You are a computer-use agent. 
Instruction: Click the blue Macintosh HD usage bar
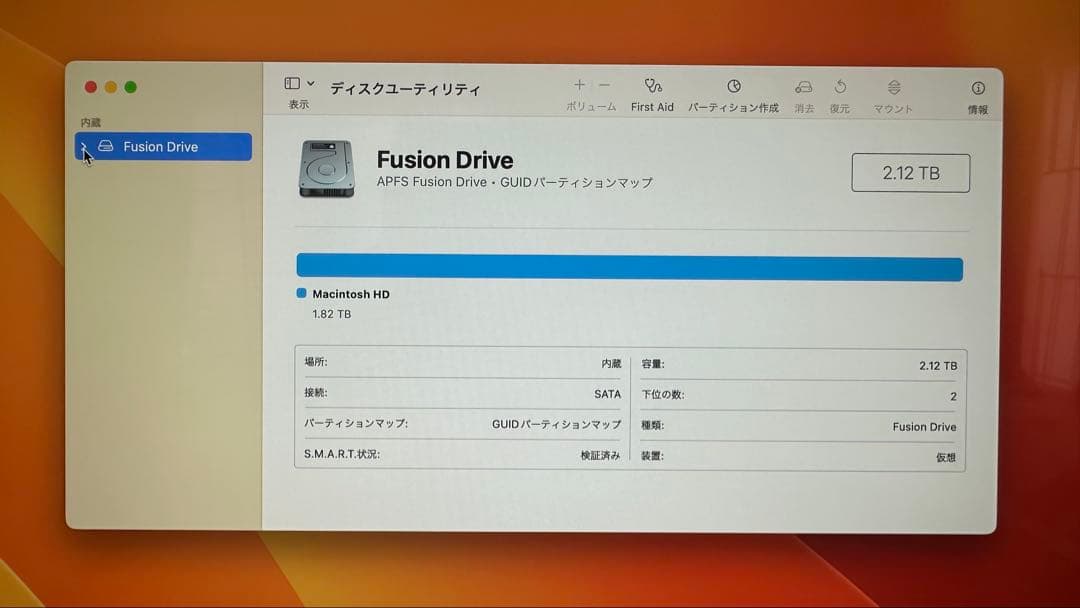tap(630, 268)
